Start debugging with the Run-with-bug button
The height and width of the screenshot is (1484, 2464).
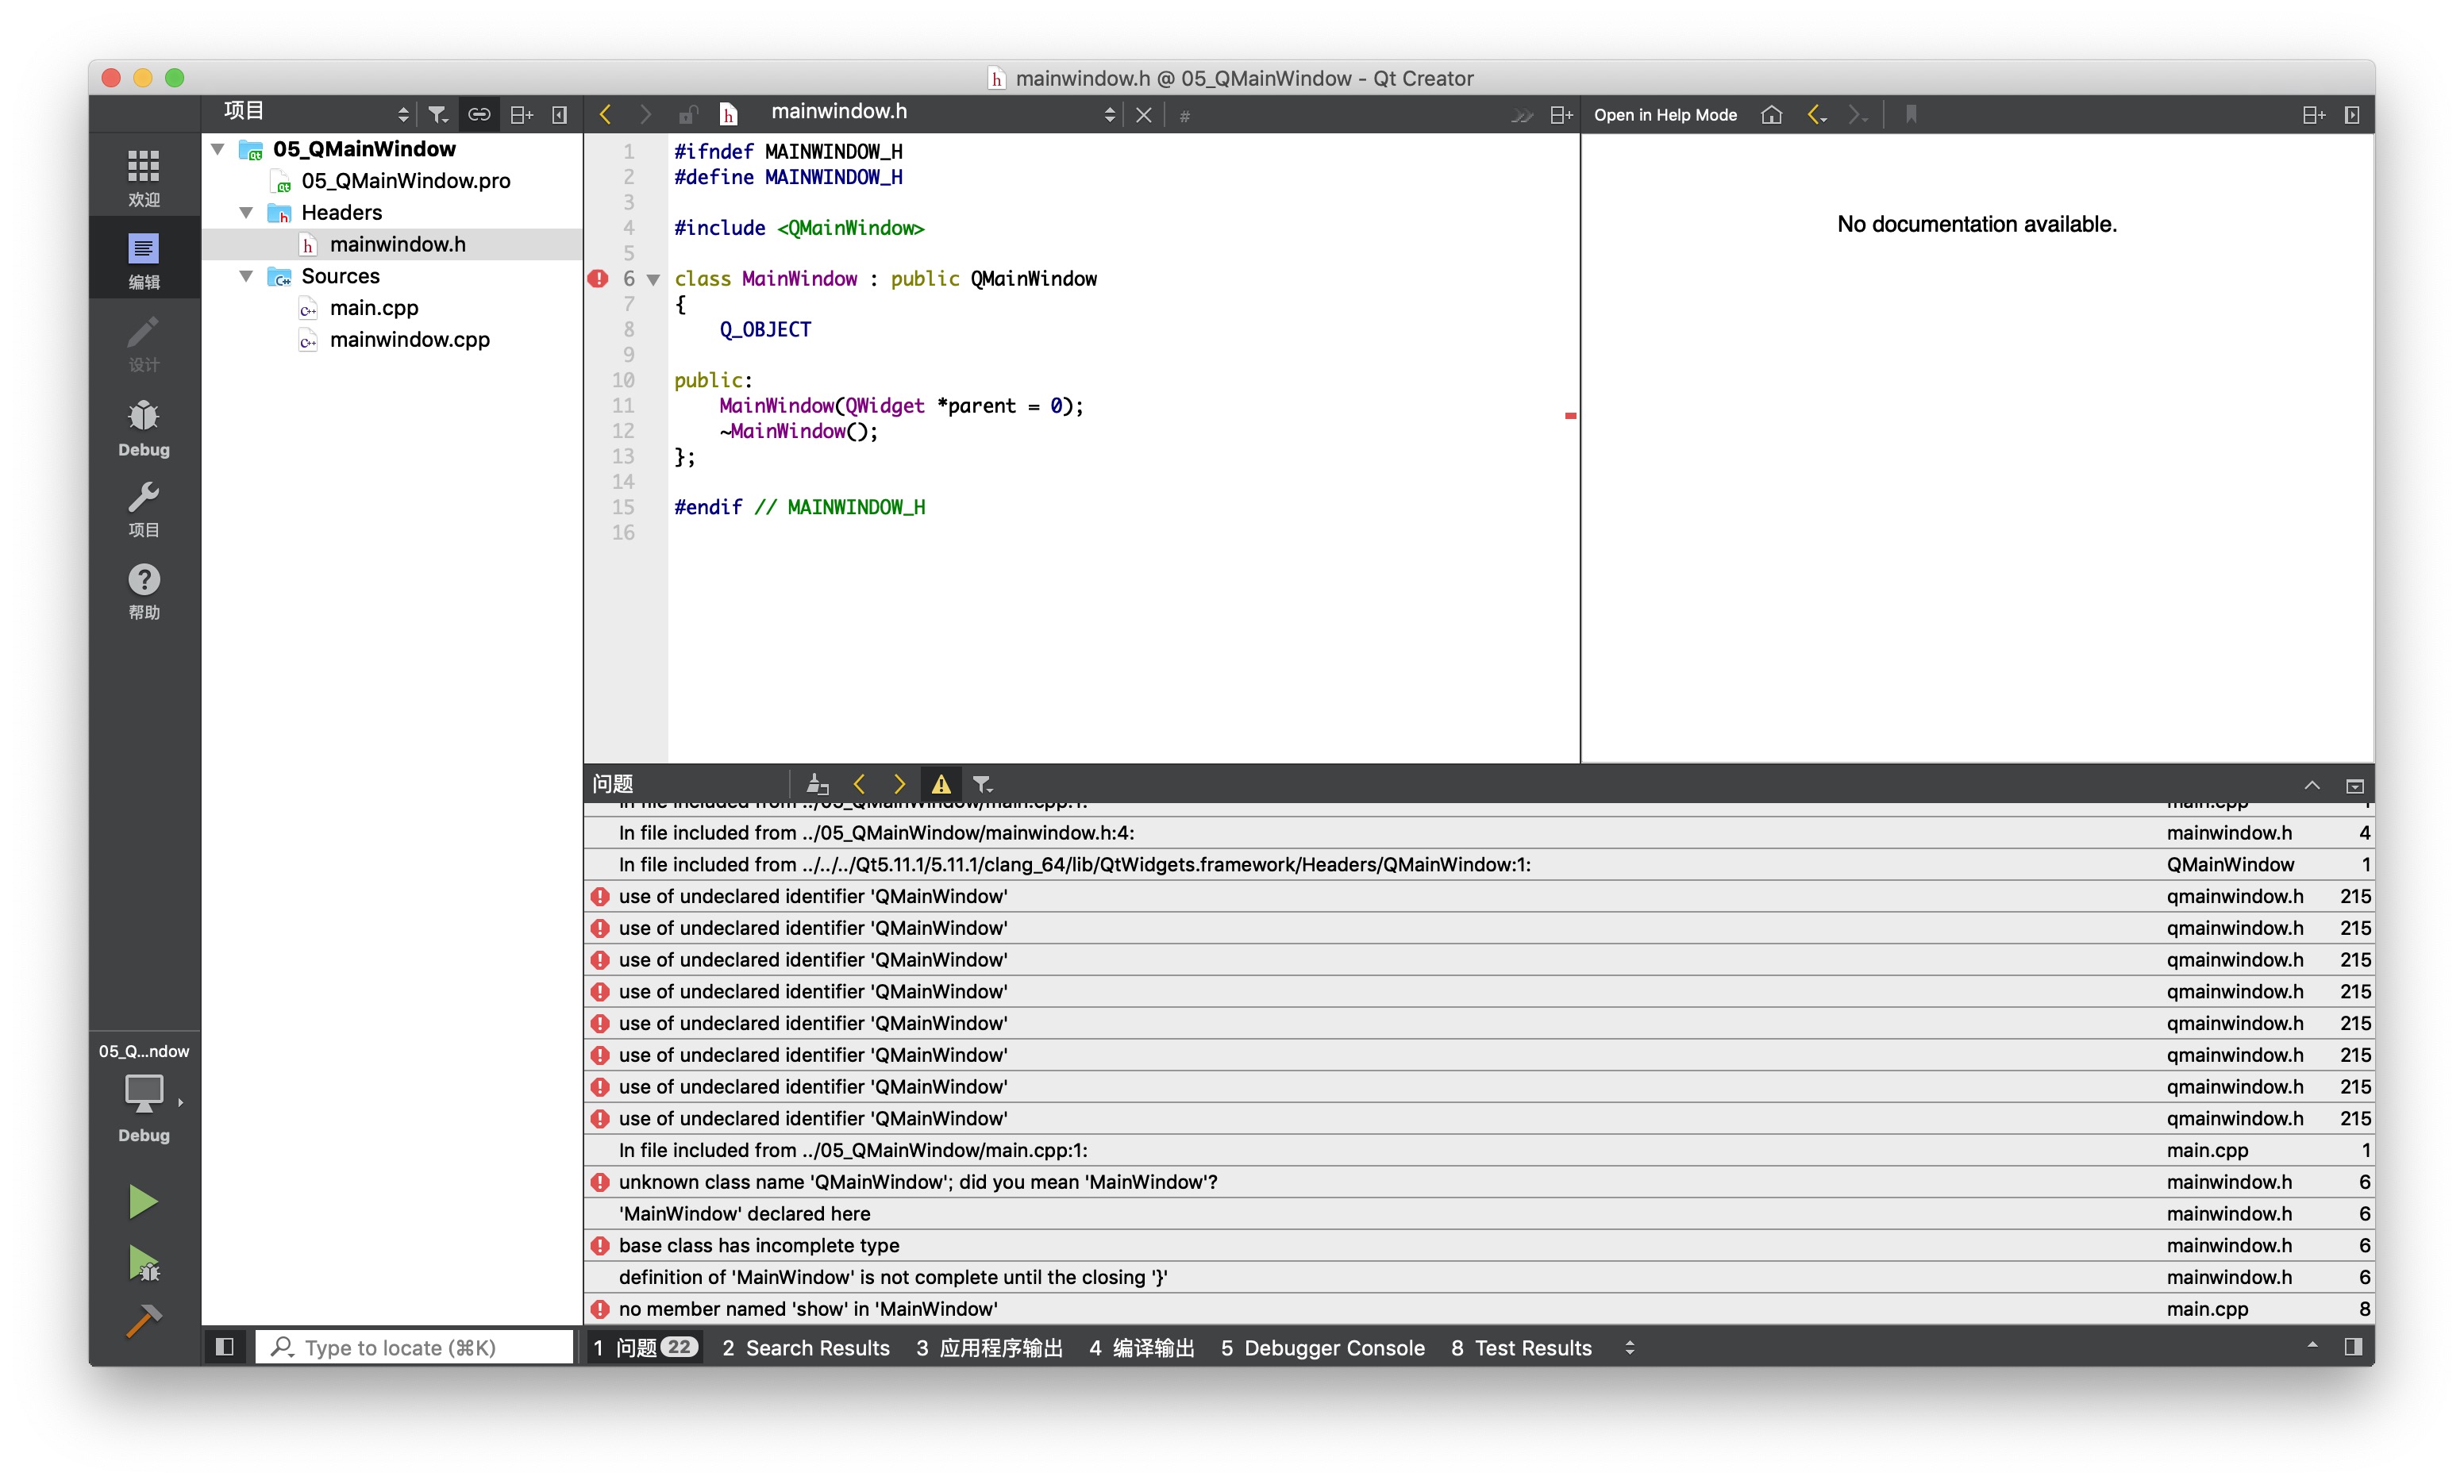click(143, 1263)
